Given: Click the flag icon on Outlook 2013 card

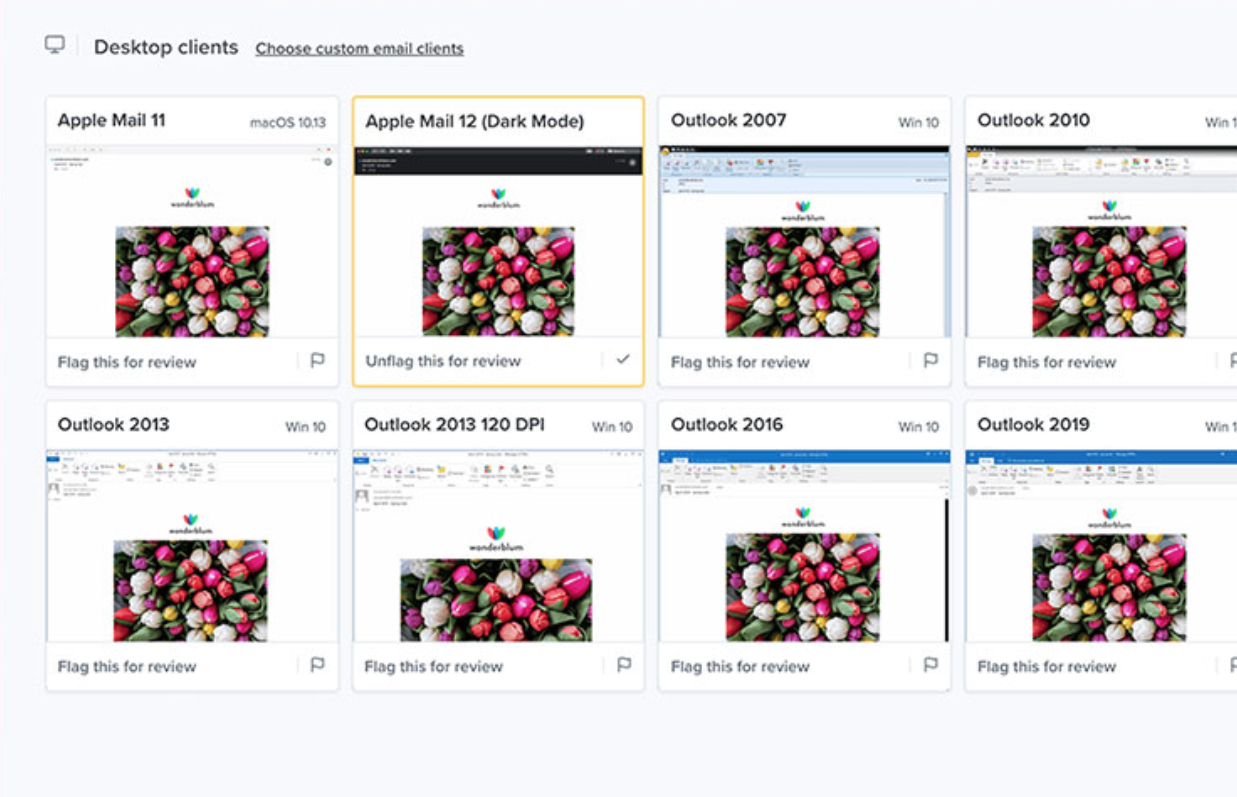Looking at the screenshot, I should (x=317, y=663).
